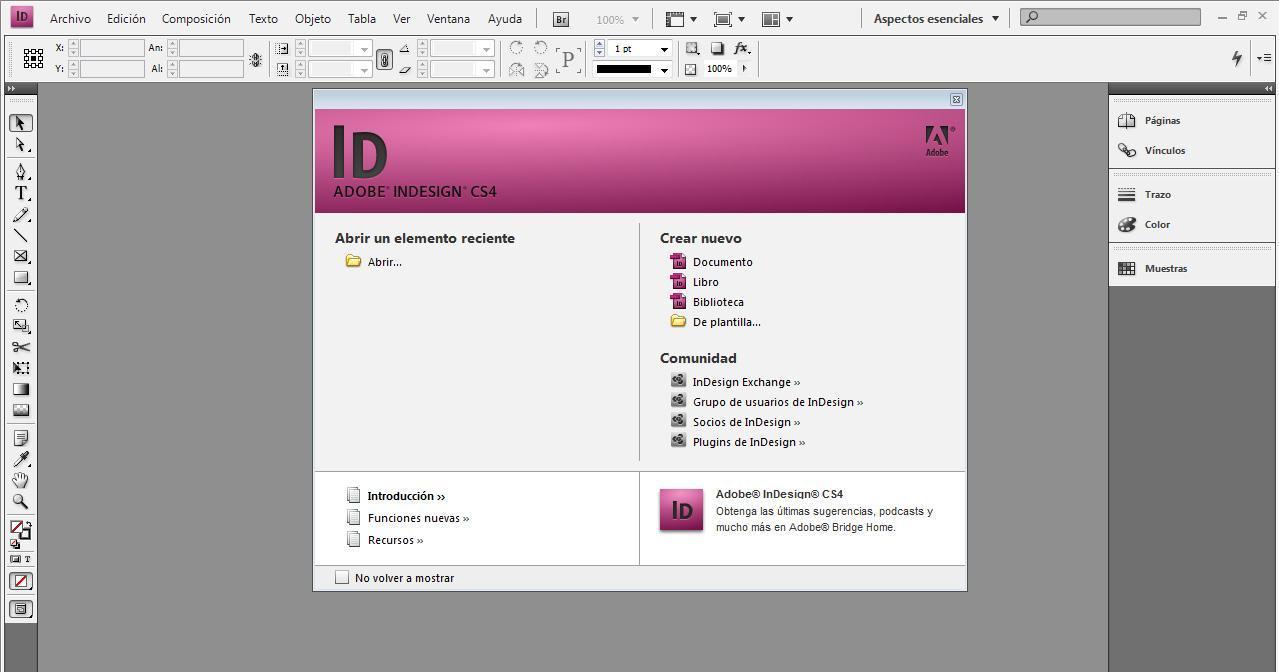Check 'No volver a mostrar' checkbox
The width and height of the screenshot is (1279, 672).
tap(342, 577)
